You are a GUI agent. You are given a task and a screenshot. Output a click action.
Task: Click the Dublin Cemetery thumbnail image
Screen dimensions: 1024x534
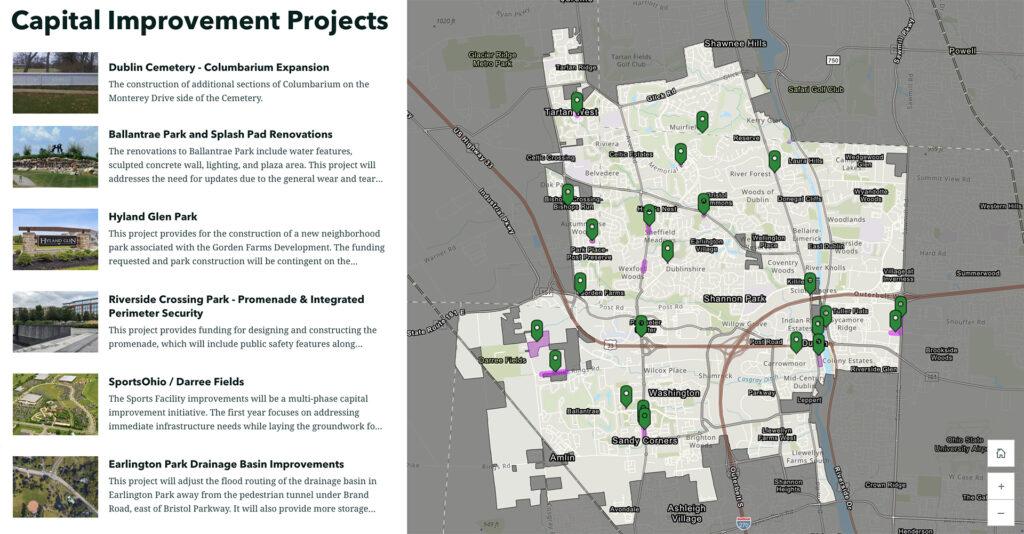(55, 82)
